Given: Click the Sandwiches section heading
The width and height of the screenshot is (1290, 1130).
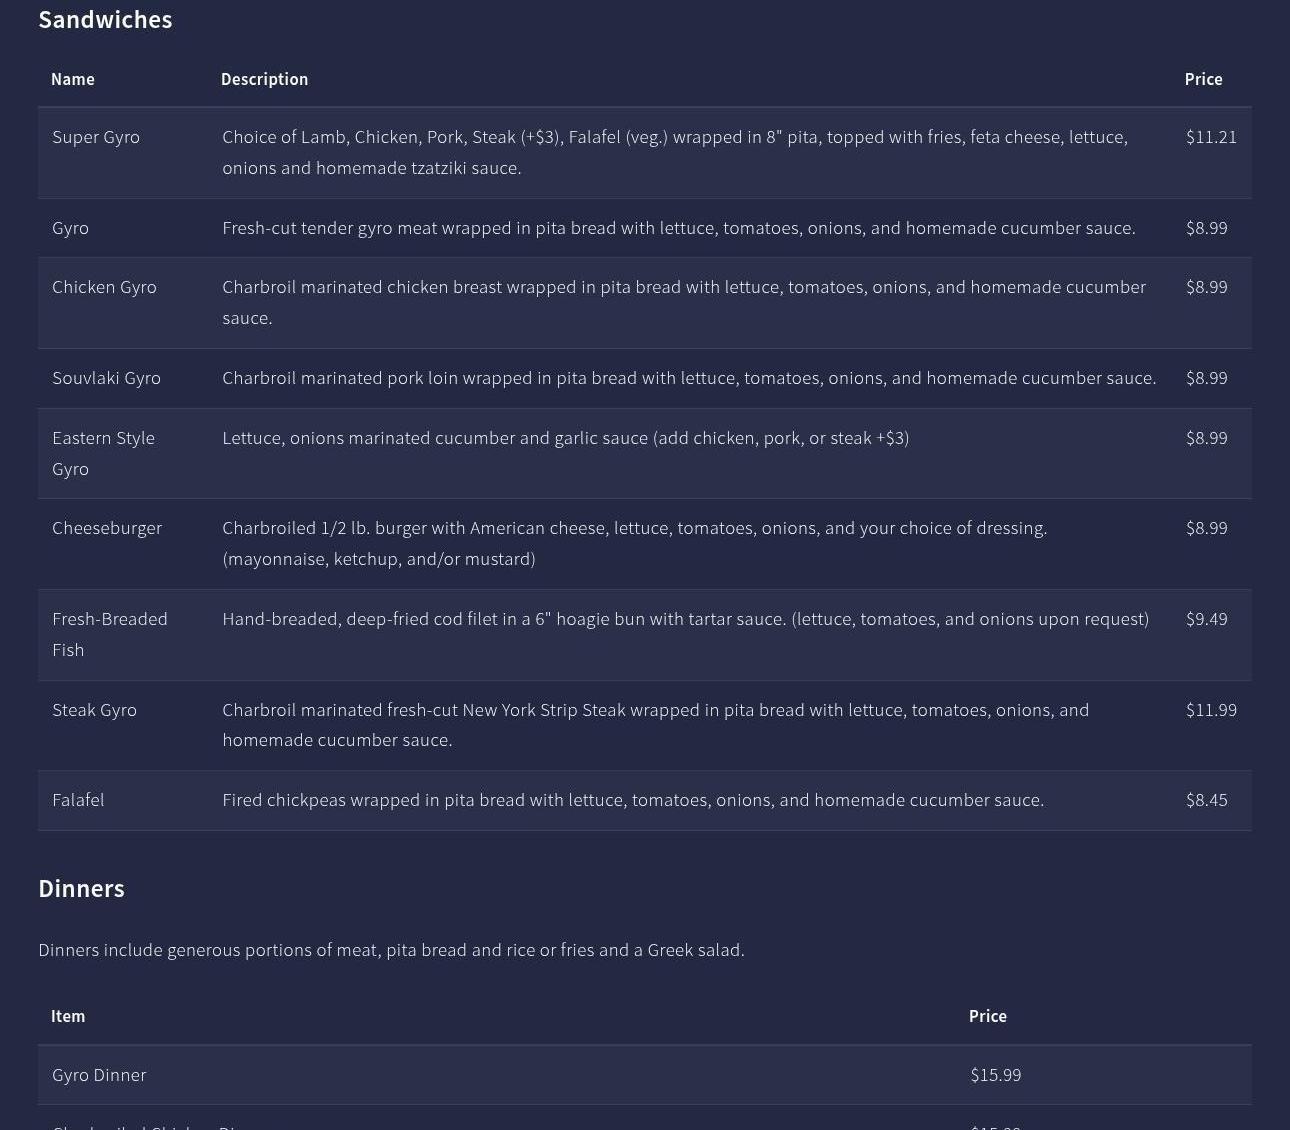Looking at the screenshot, I should click(105, 20).
